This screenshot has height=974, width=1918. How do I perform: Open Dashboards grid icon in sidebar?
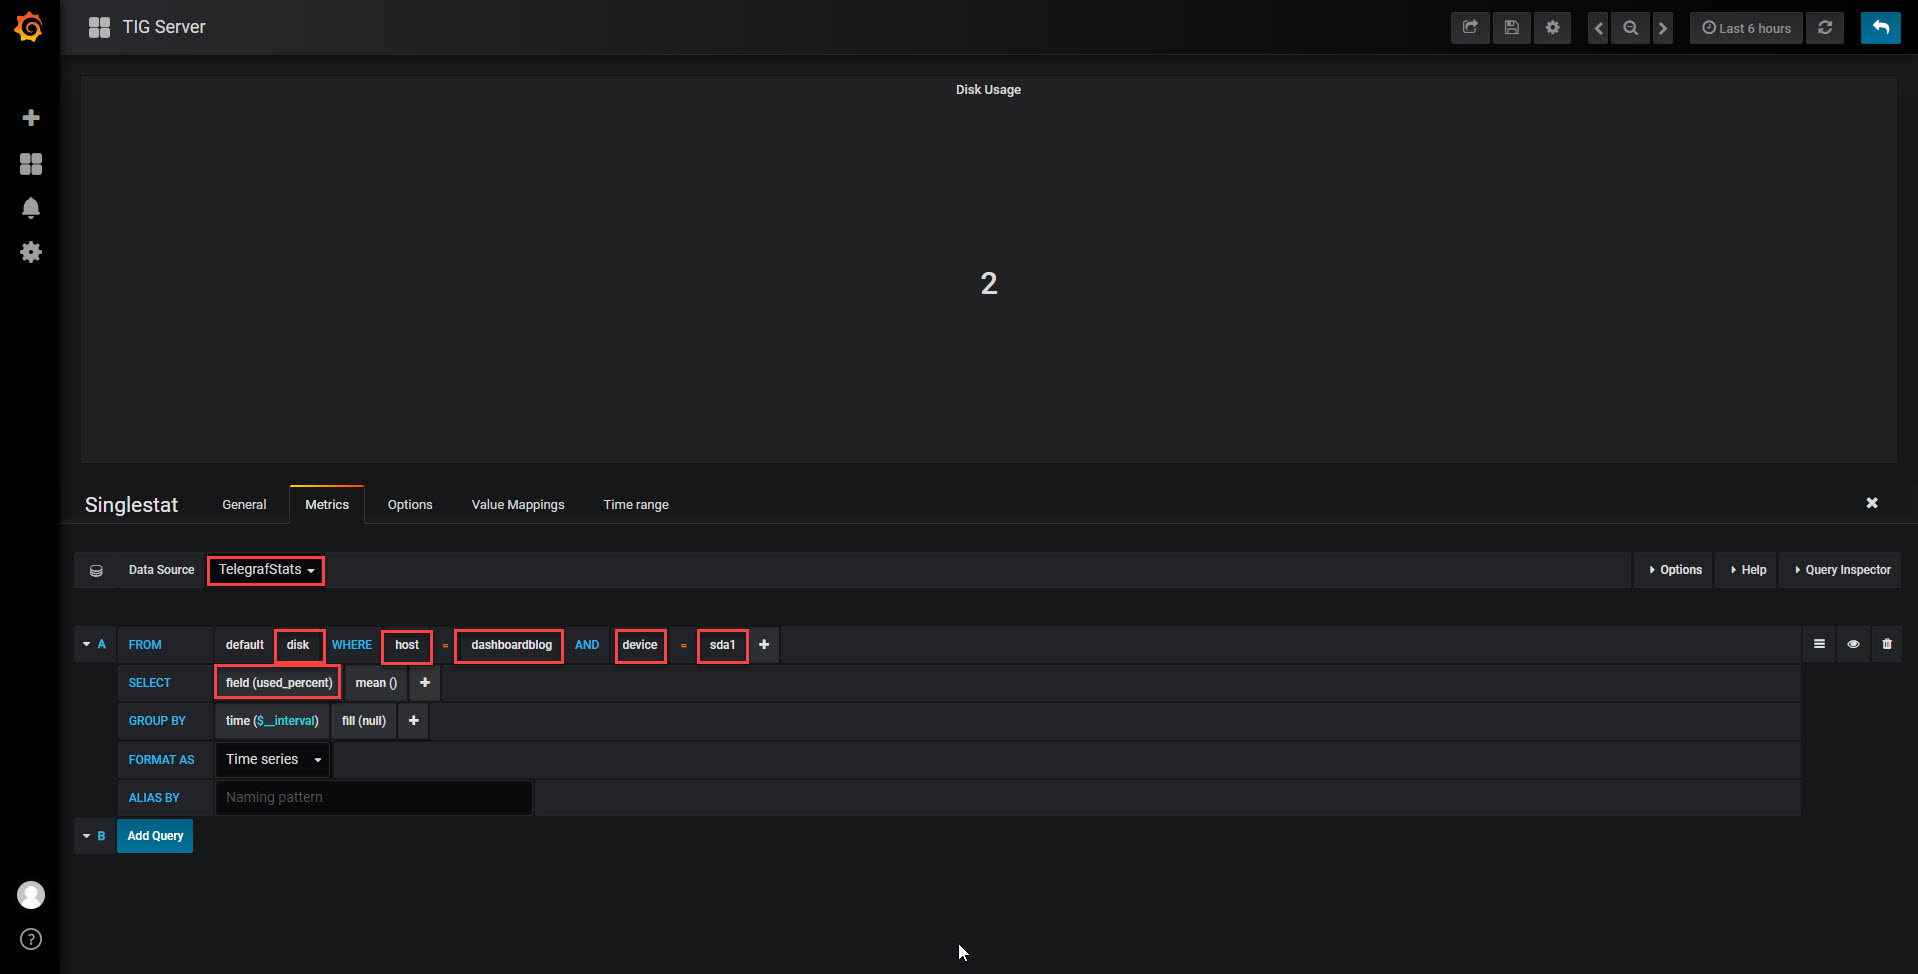point(31,164)
